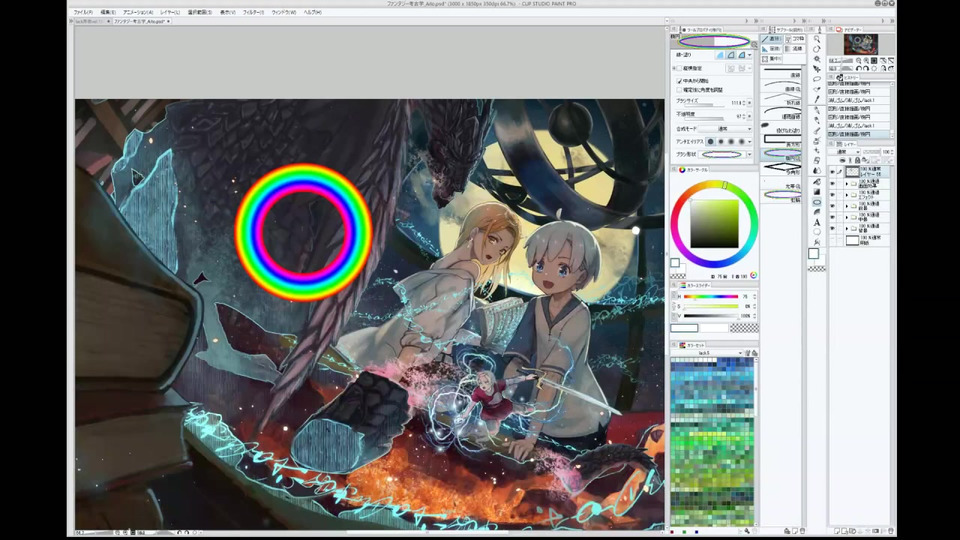The image size is (960, 540).
Task: Set 線・塗り to fill-only mode
Action: point(720,55)
